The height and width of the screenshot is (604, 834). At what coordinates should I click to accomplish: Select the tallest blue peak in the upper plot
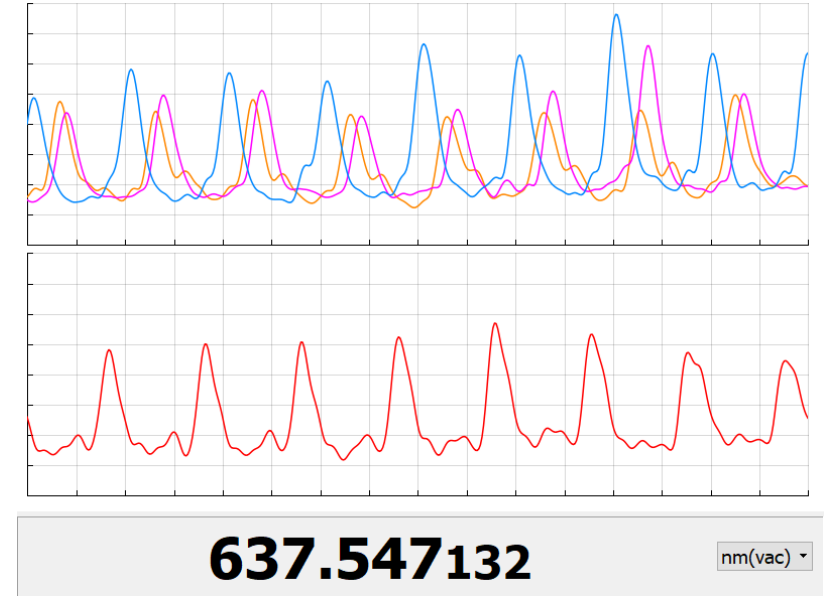(x=616, y=16)
